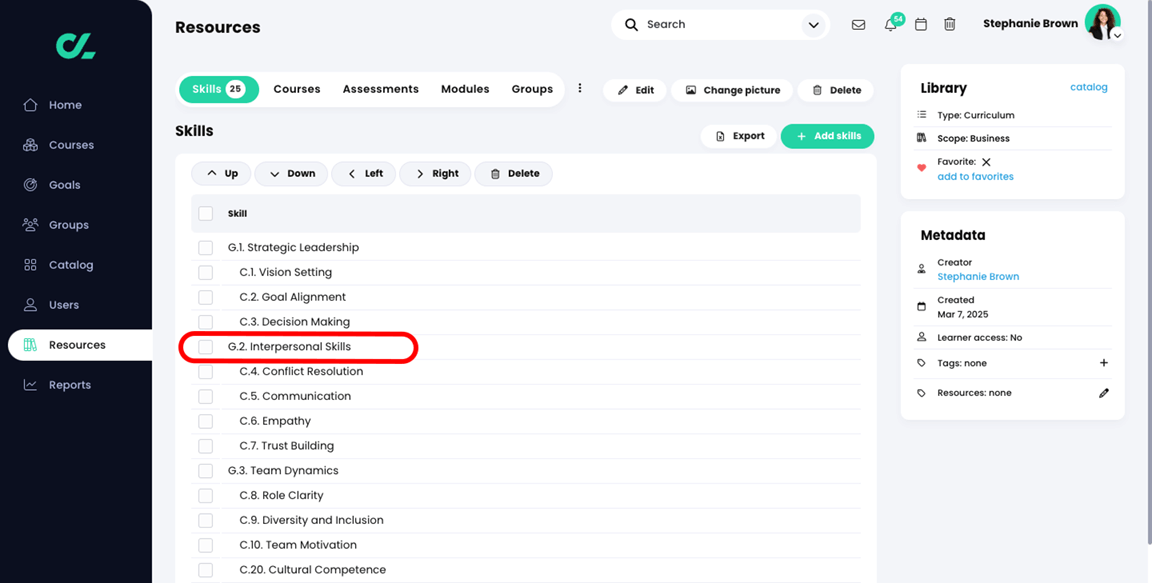Image resolution: width=1152 pixels, height=583 pixels.
Task: Click inside the Search input field
Action: pyautogui.click(x=710, y=24)
